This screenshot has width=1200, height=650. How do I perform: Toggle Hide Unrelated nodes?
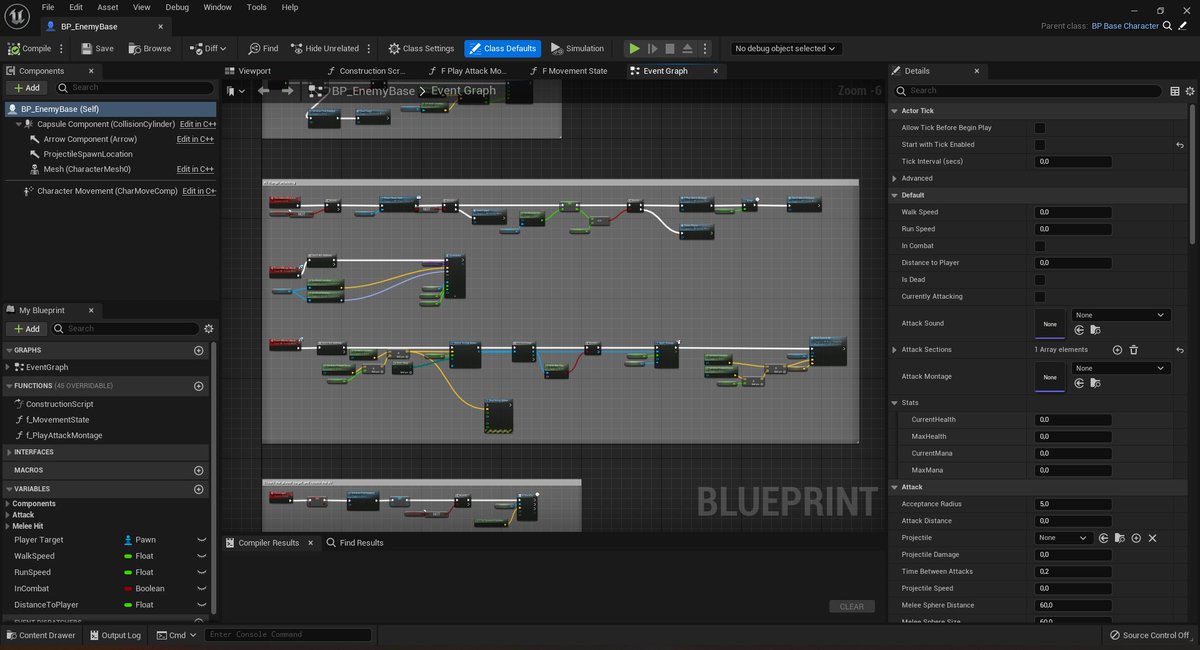pyautogui.click(x=324, y=48)
